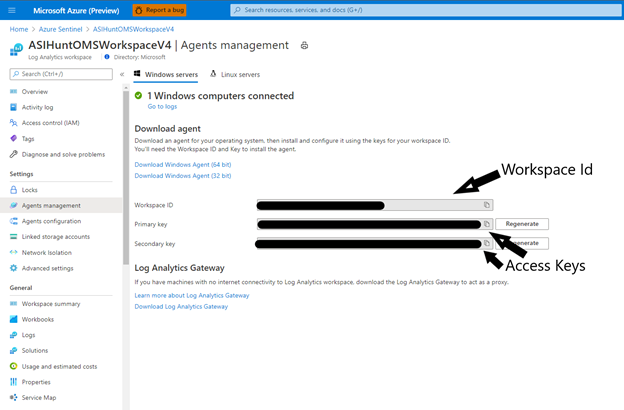The image size is (624, 410).
Task: Focus the Search resources, services, and docs box
Action: point(426,10)
